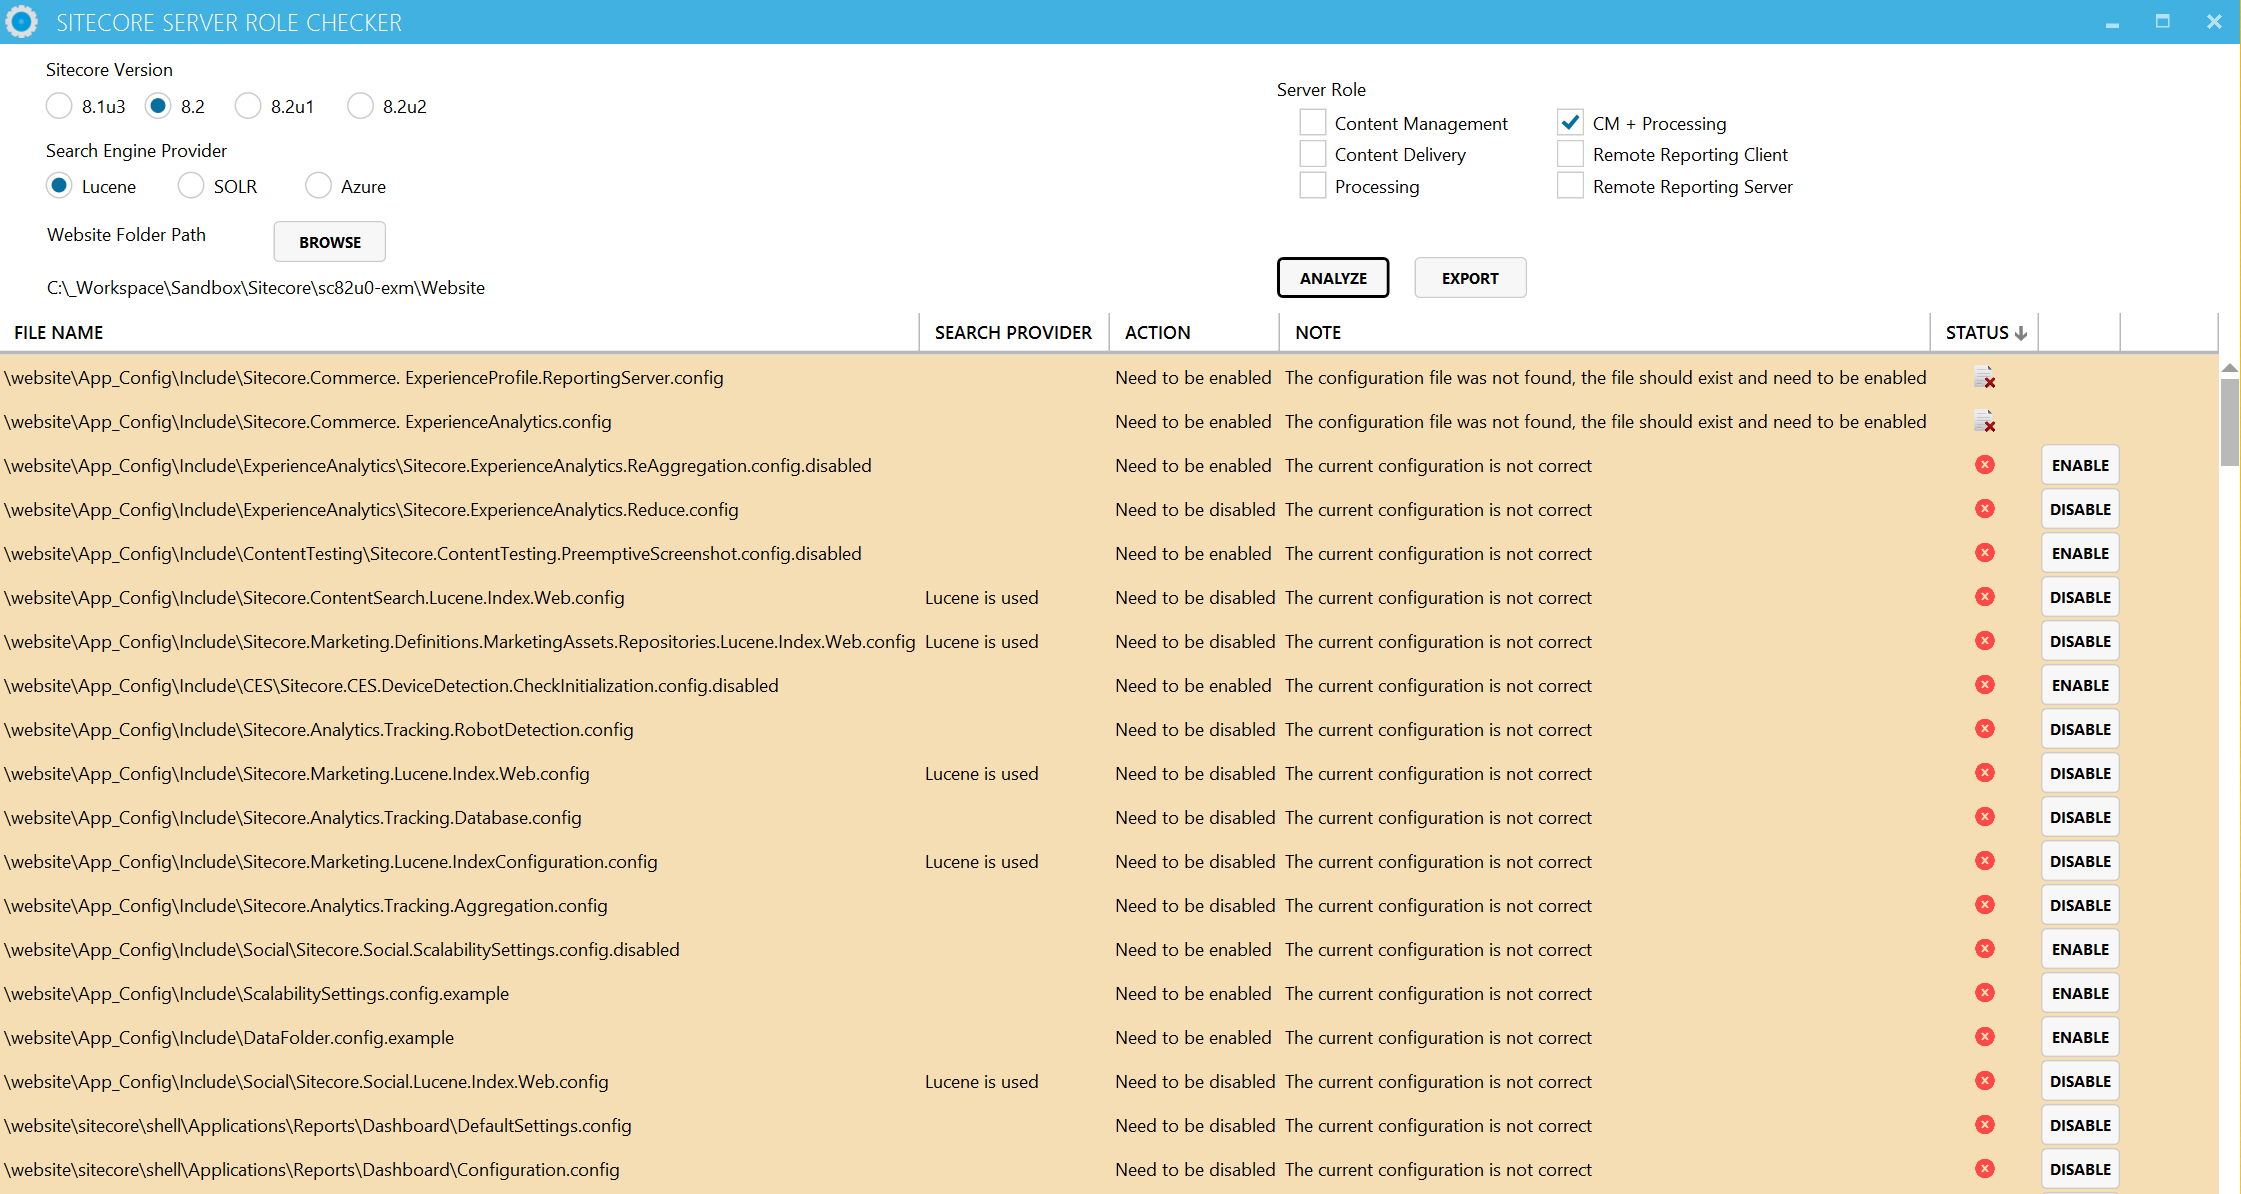Sort by the NOTE column header
This screenshot has height=1194, width=2241.
[x=1604, y=332]
